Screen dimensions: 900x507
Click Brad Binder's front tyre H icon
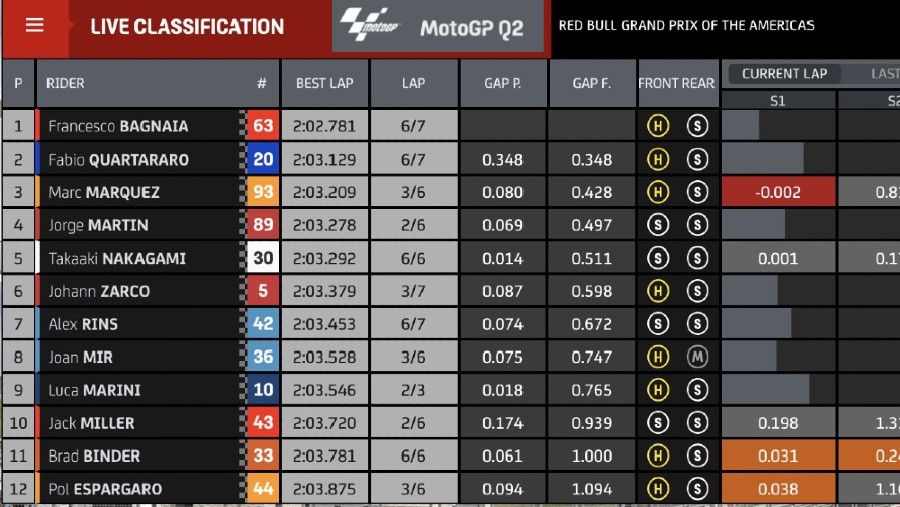[x=658, y=456]
